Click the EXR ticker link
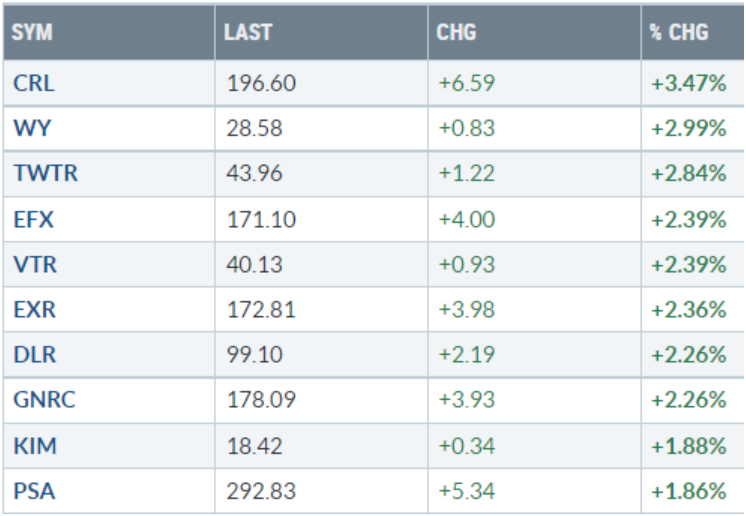The height and width of the screenshot is (516, 746). tap(33, 308)
